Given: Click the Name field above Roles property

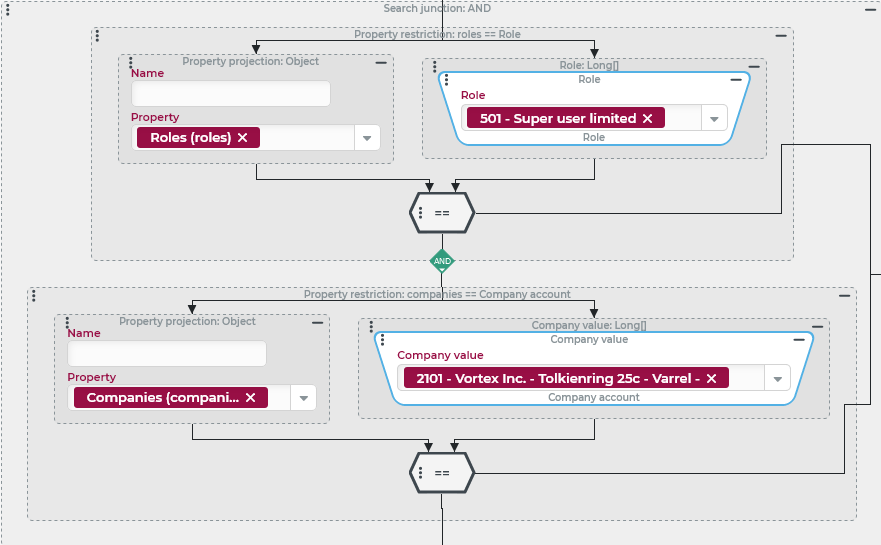Looking at the screenshot, I should click(231, 93).
